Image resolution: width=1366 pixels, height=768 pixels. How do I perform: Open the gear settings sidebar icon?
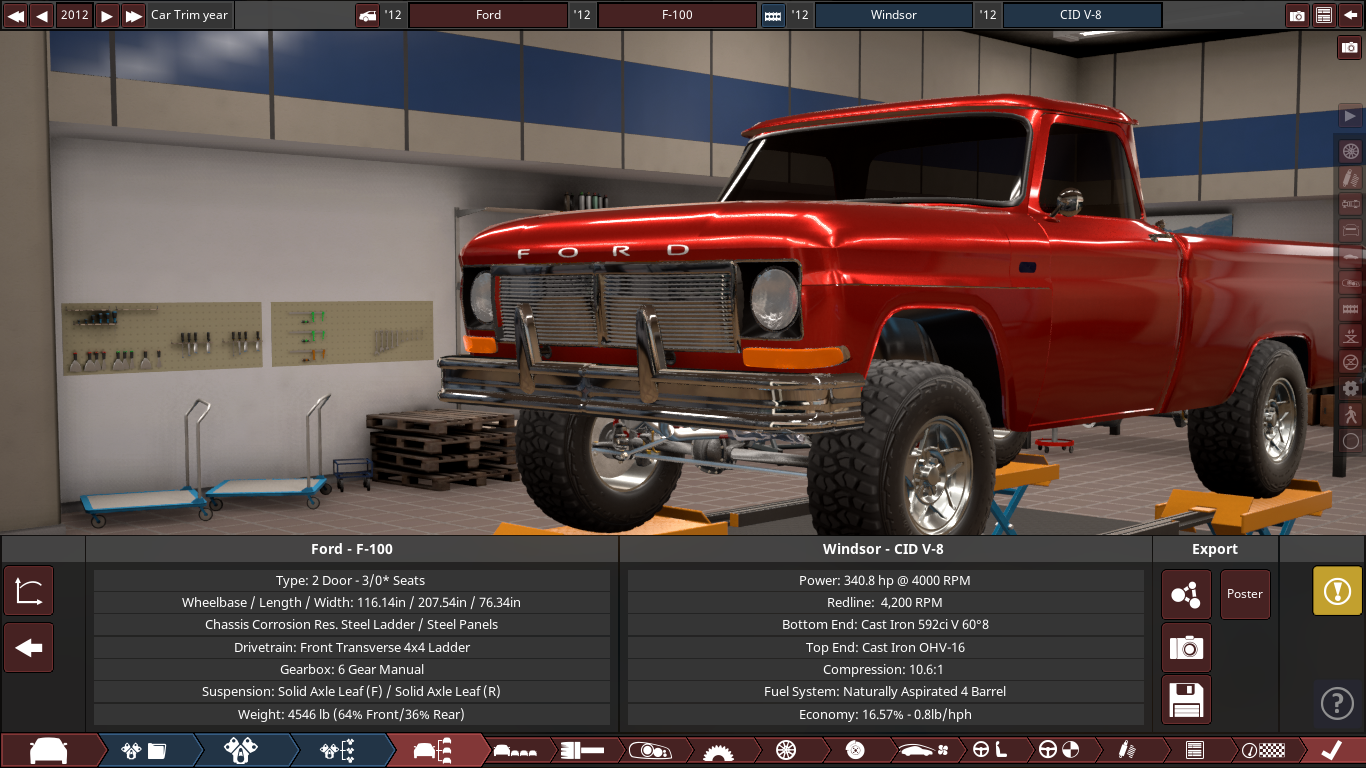(1351, 388)
